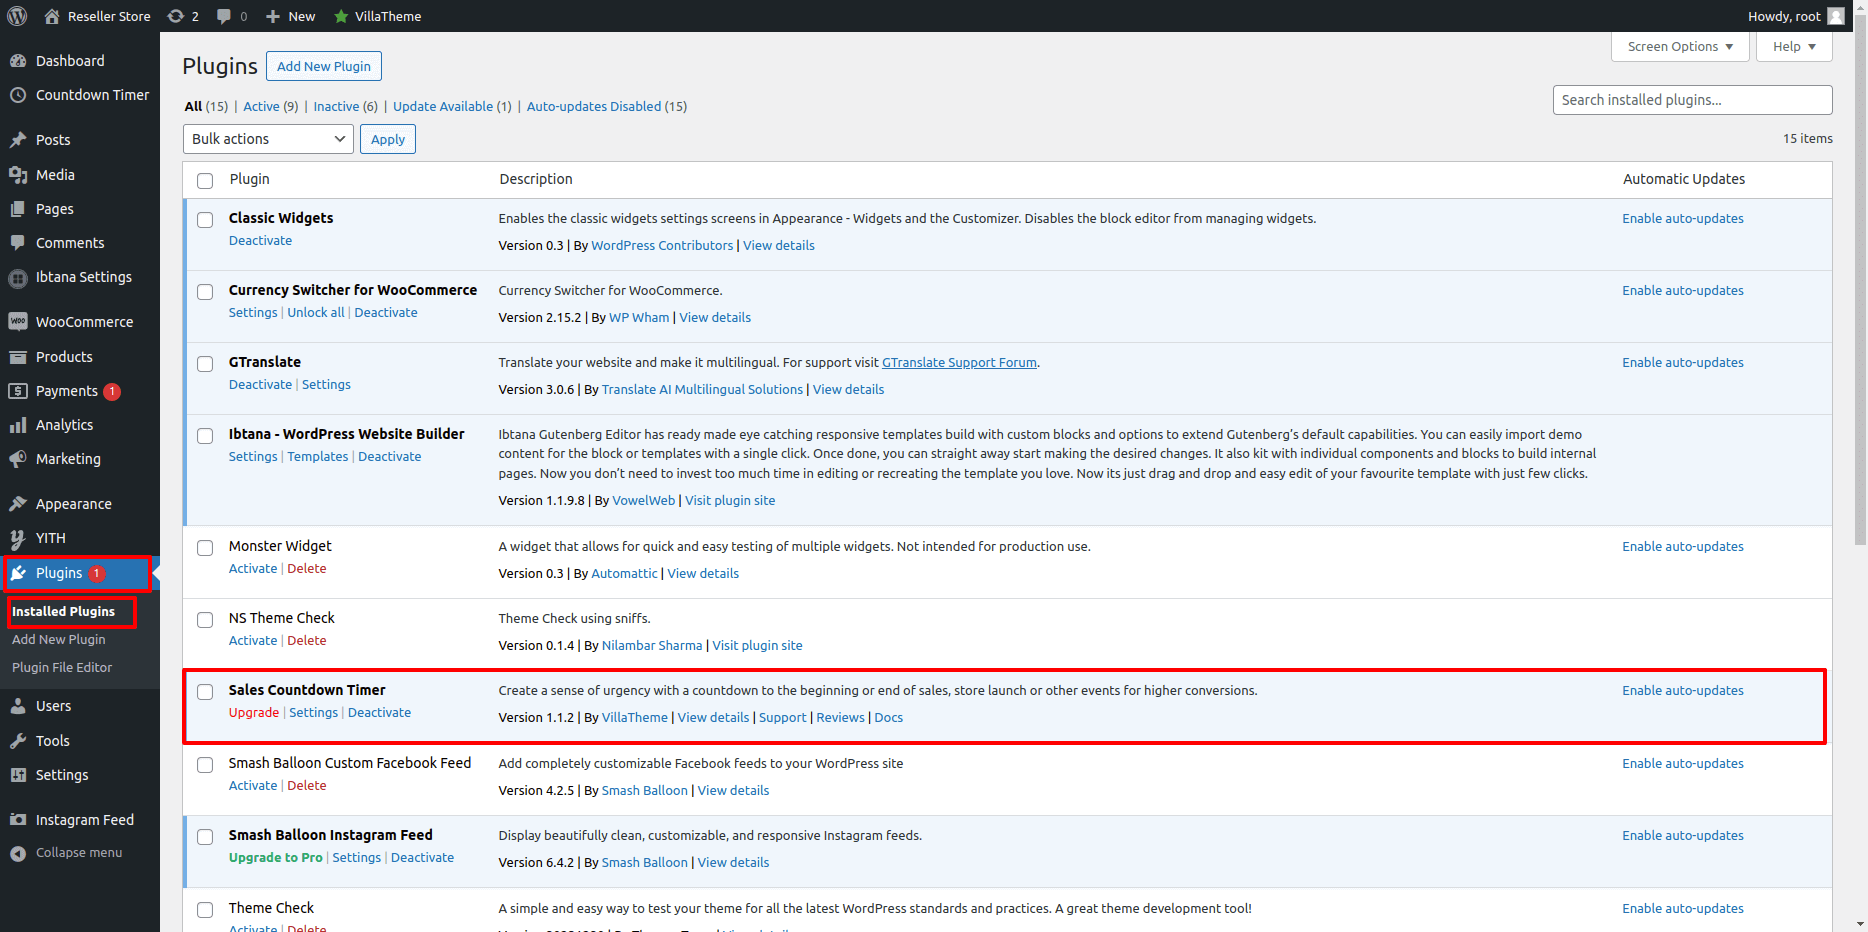
Task: Open the WooCommerce sidebar icon
Action: point(18,322)
